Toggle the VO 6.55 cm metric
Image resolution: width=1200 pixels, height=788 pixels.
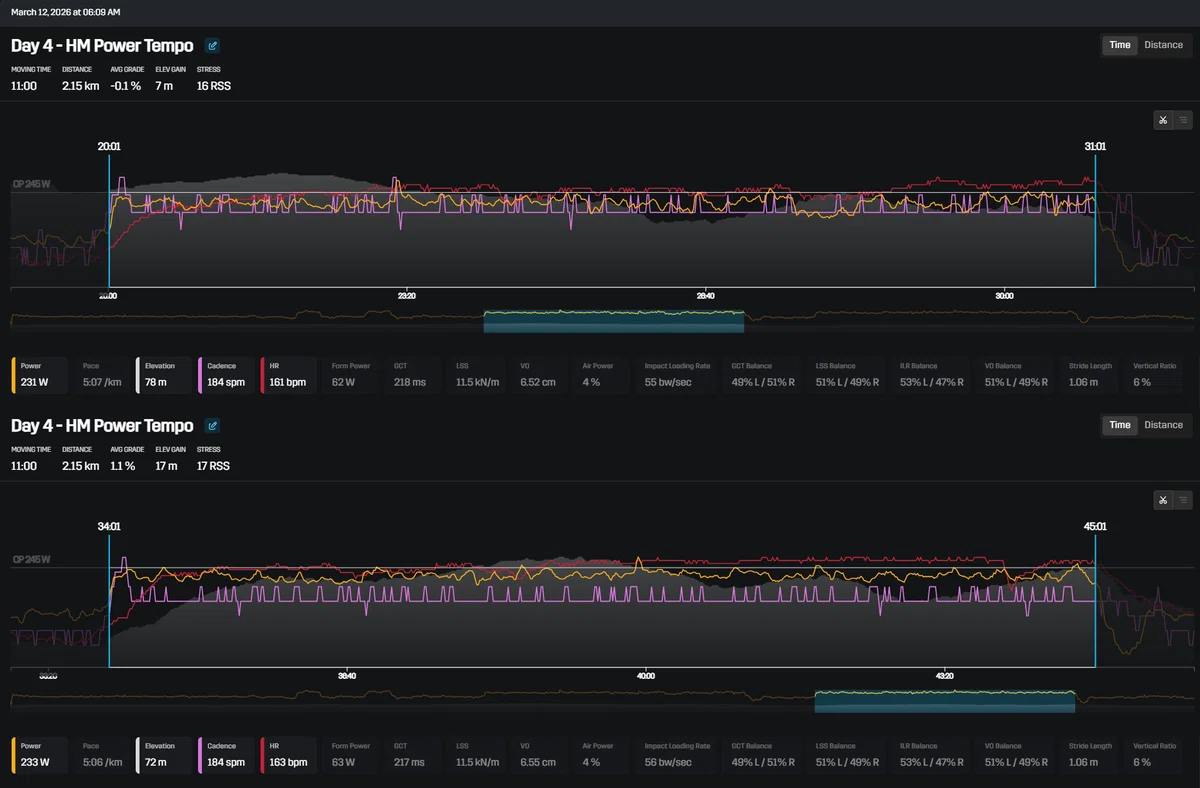coord(542,755)
